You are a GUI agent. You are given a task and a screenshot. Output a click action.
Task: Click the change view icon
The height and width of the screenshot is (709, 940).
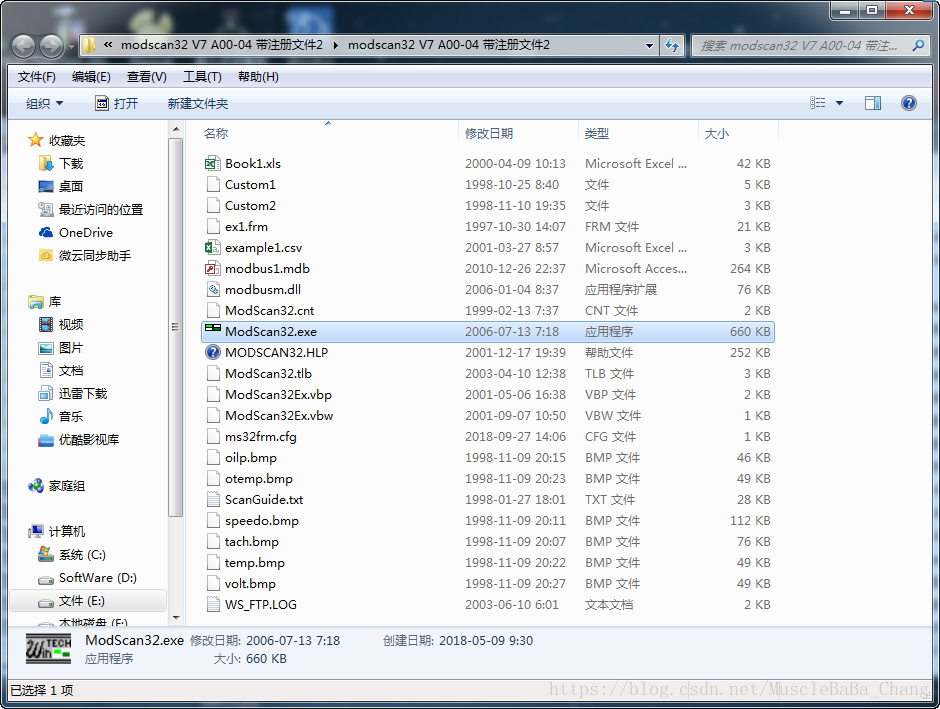817,103
